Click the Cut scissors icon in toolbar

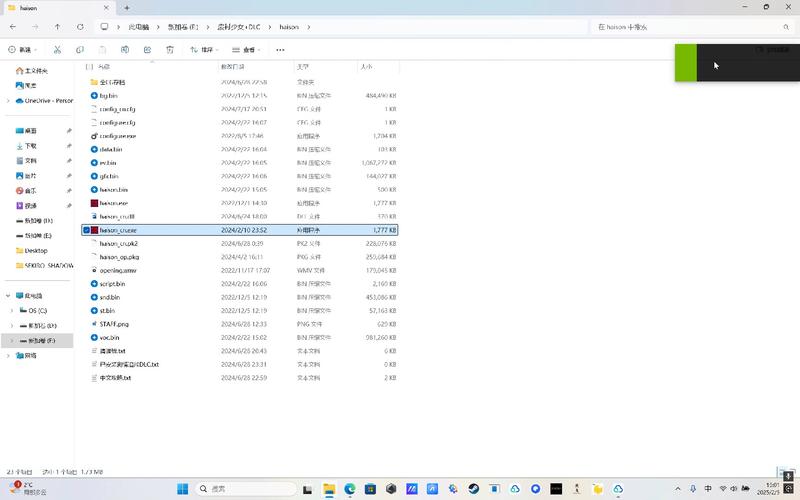pos(57,49)
